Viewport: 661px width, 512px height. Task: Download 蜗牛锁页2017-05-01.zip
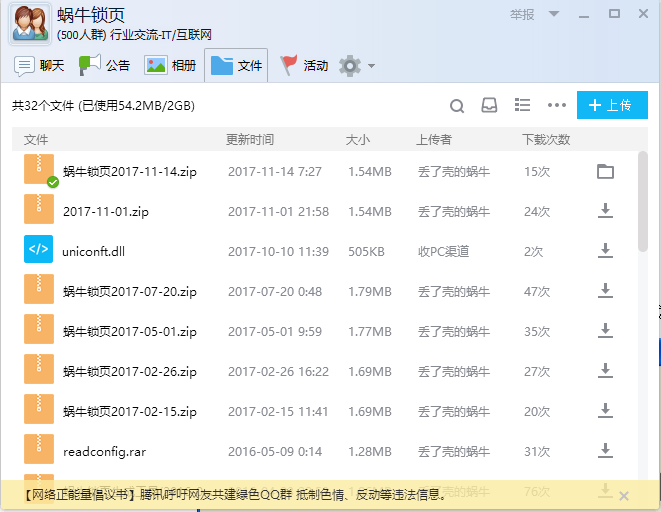point(605,331)
